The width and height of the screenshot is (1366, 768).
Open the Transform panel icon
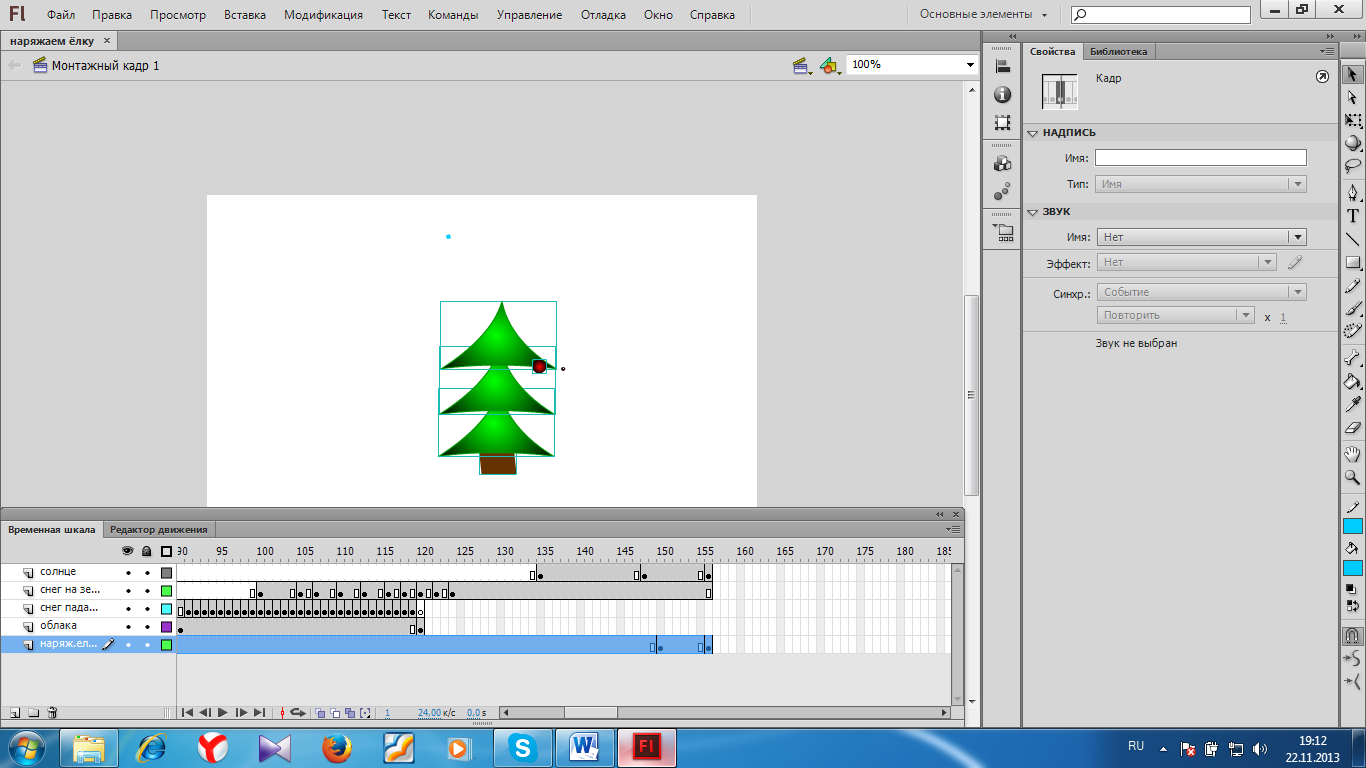pos(1002,123)
